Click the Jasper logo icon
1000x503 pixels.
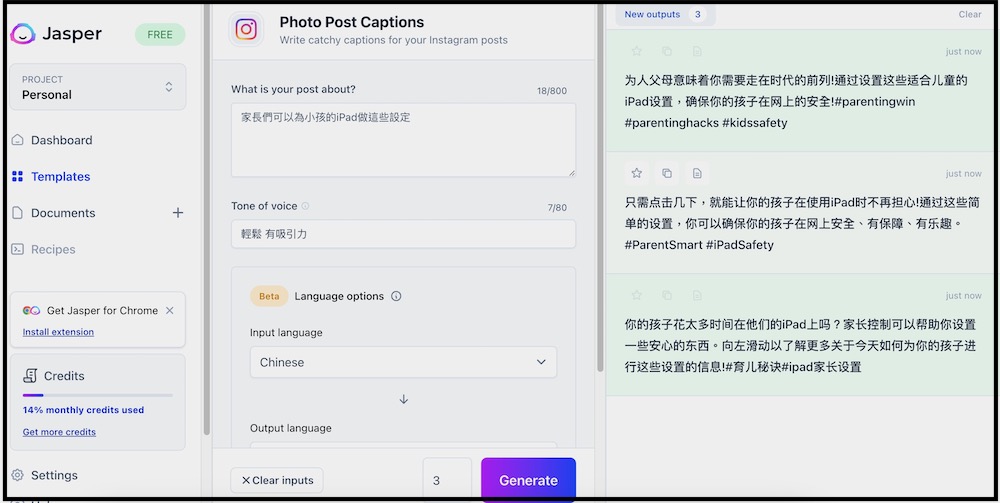tap(23, 34)
